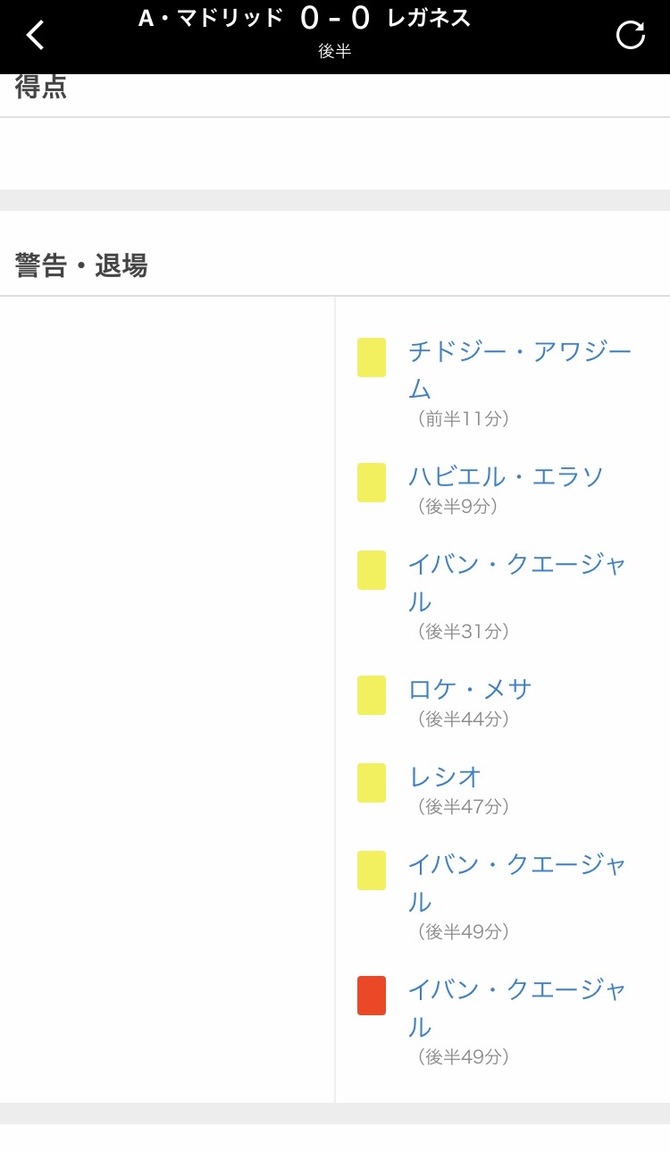The width and height of the screenshot is (670, 1152).
Task: Click yellow card icon for the 後半31分 booking
Action: pyautogui.click(x=372, y=570)
